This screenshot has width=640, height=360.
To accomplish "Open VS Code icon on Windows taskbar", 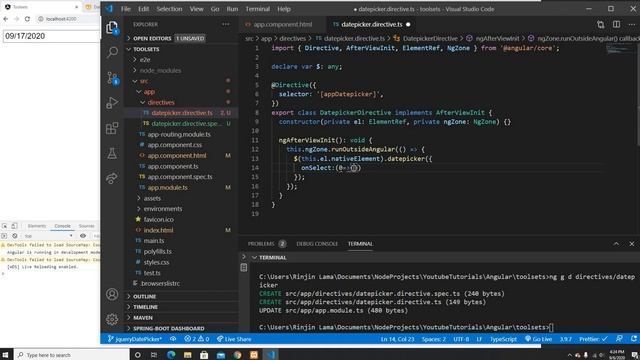I will [271, 355].
